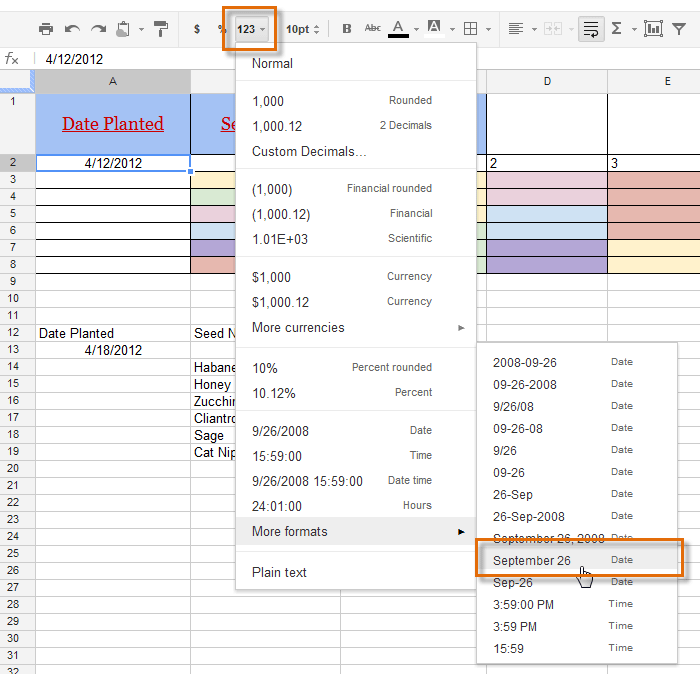Image resolution: width=700 pixels, height=674 pixels.
Task: Click the Print icon
Action: click(x=46, y=29)
